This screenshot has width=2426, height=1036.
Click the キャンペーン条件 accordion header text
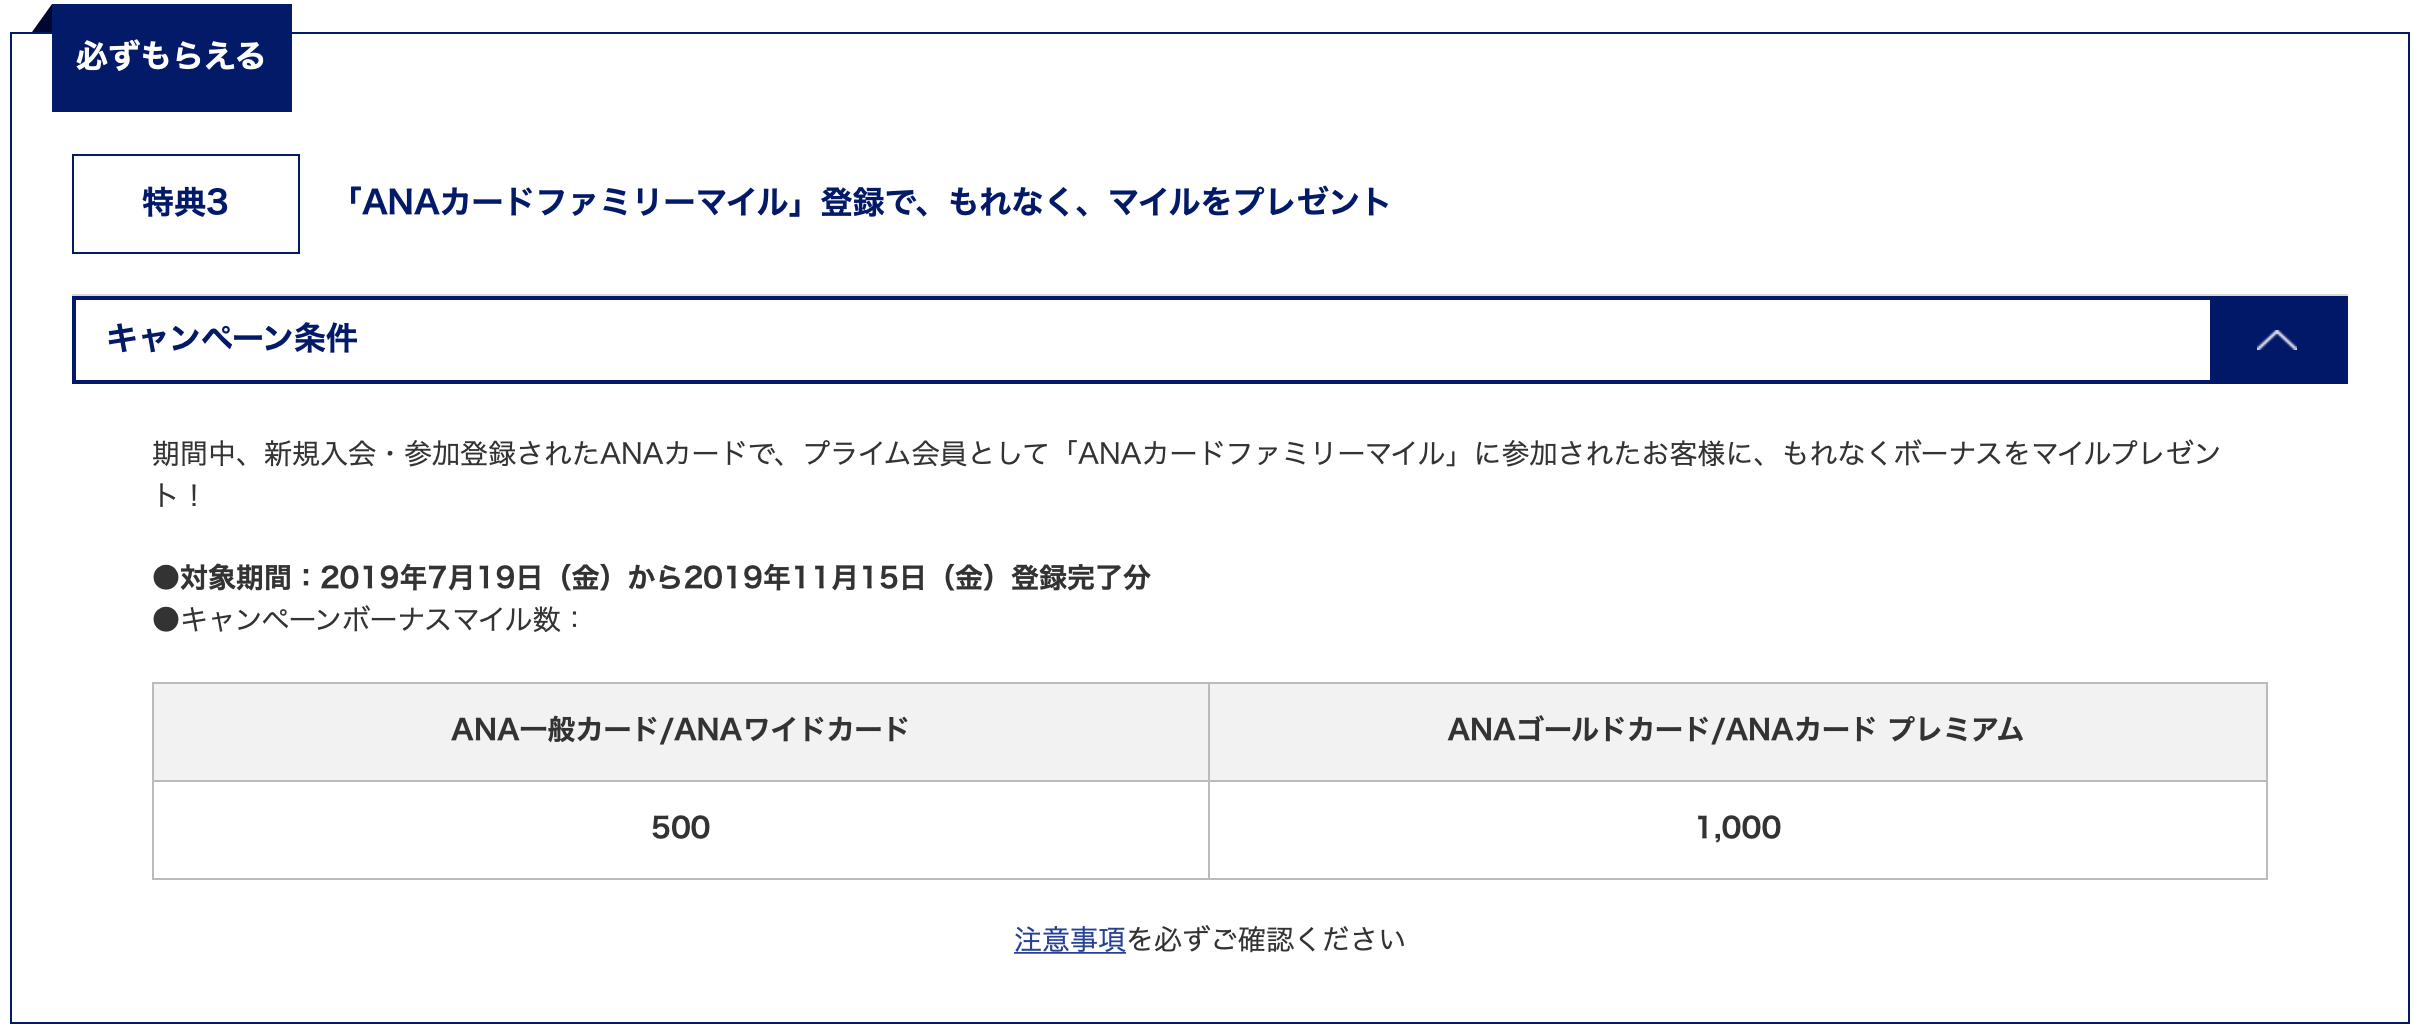(x=232, y=338)
